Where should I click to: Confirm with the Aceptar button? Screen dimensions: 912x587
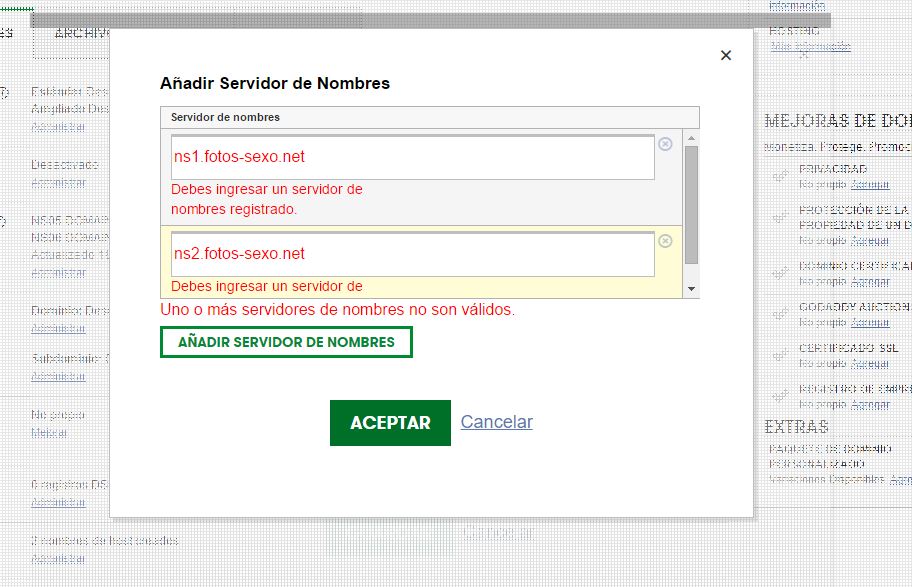(x=390, y=423)
